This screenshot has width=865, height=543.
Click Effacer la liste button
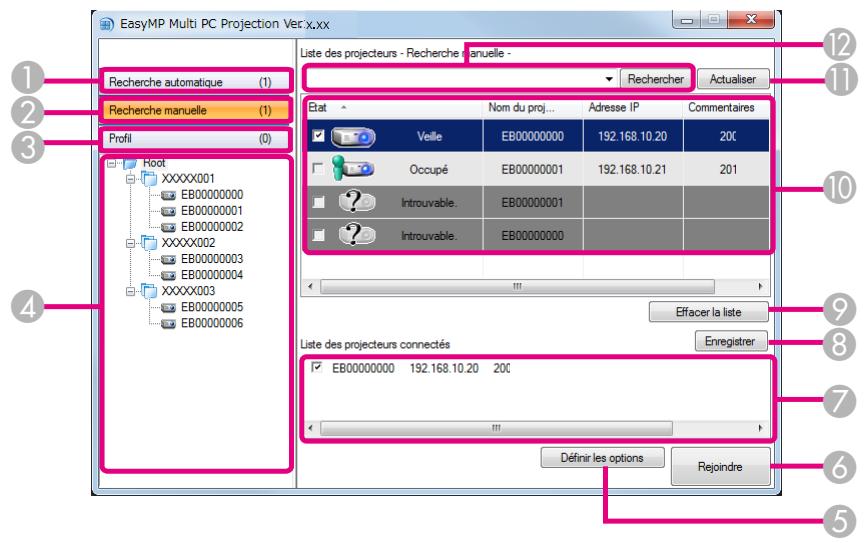point(708,312)
